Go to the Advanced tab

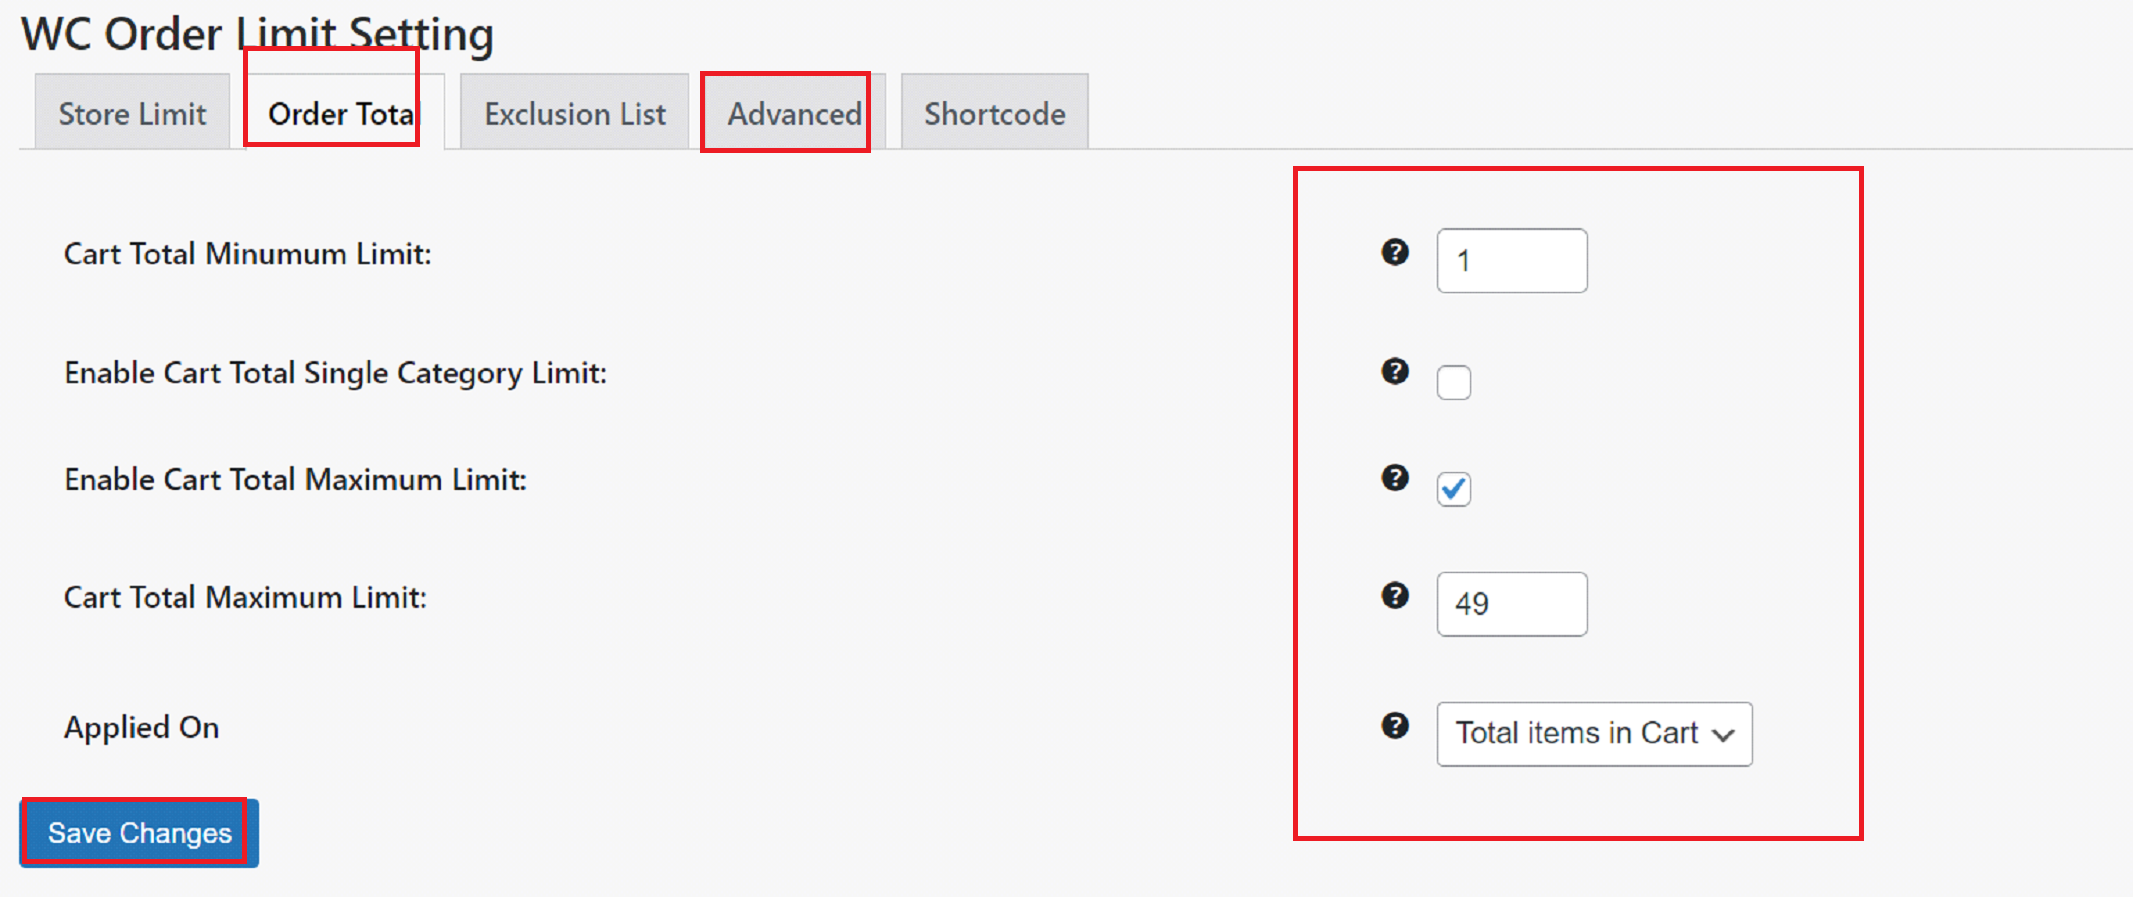pyautogui.click(x=794, y=113)
